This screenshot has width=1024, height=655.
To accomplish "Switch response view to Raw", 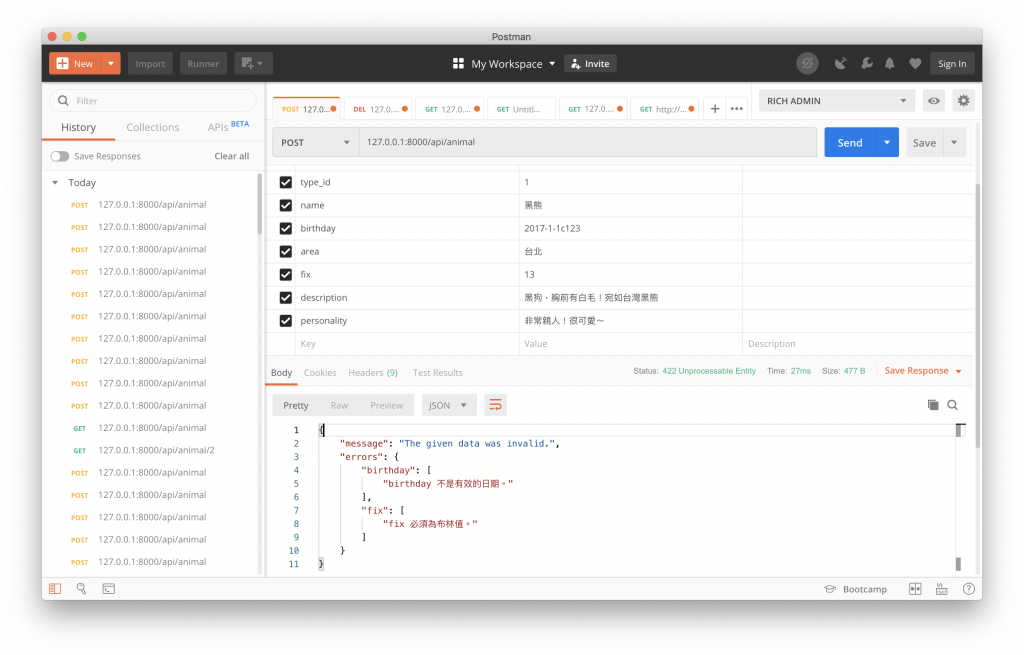I will [339, 406].
